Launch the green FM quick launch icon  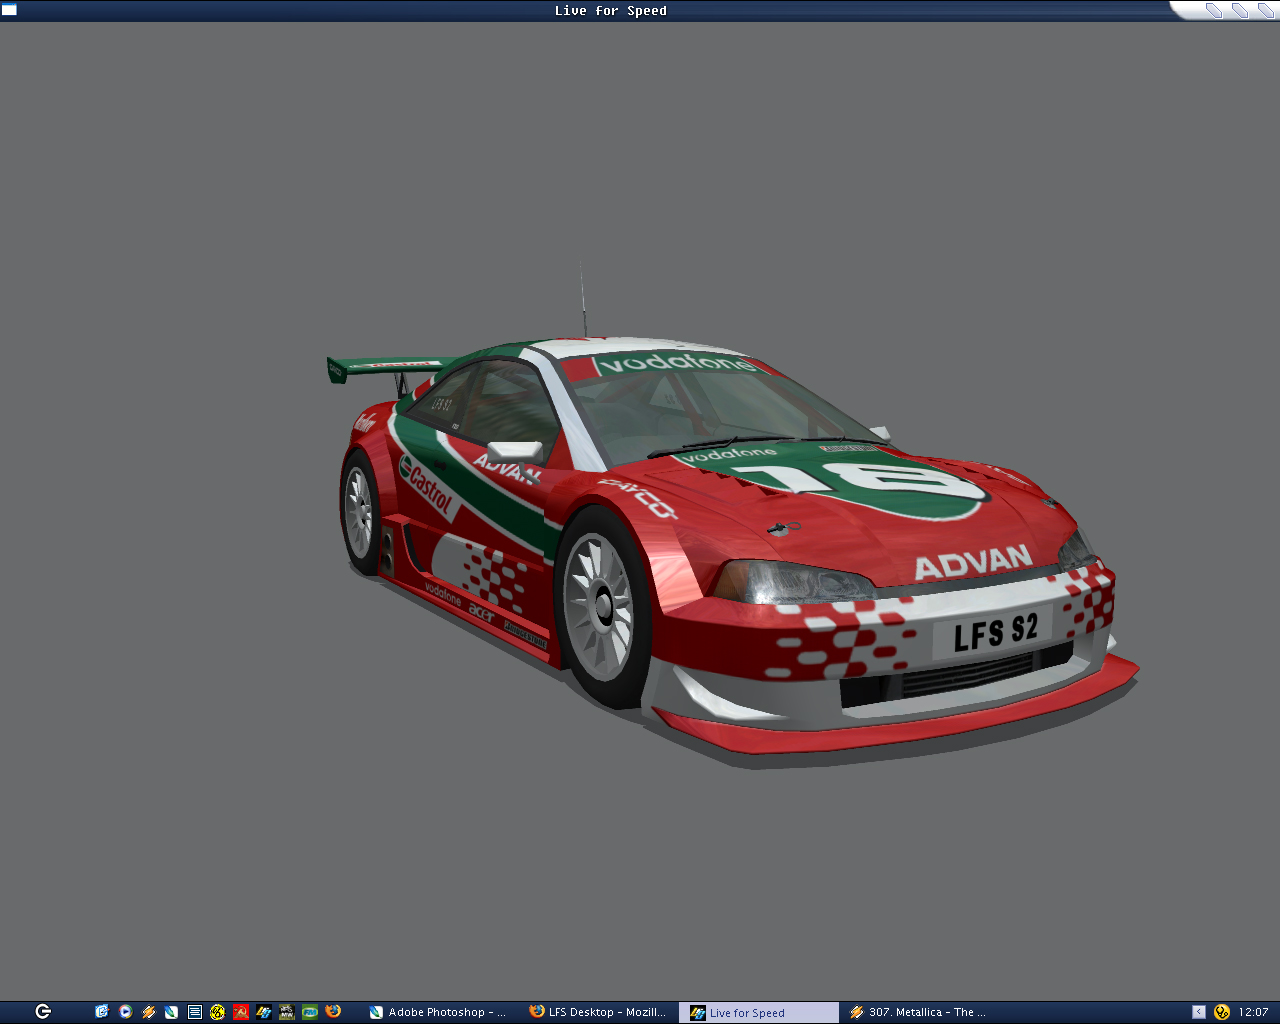click(x=309, y=1012)
